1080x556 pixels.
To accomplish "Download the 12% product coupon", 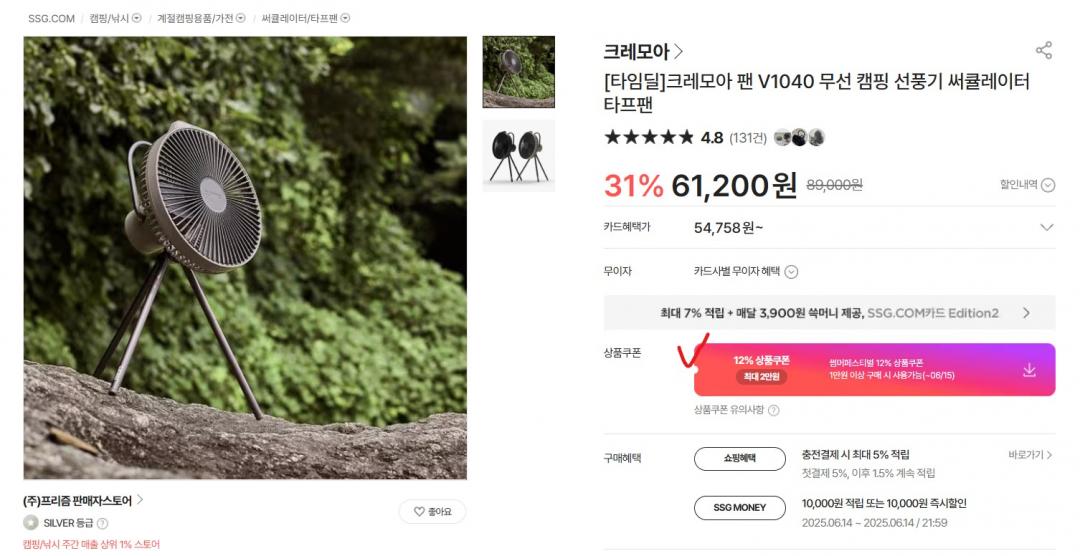I will tap(1029, 370).
